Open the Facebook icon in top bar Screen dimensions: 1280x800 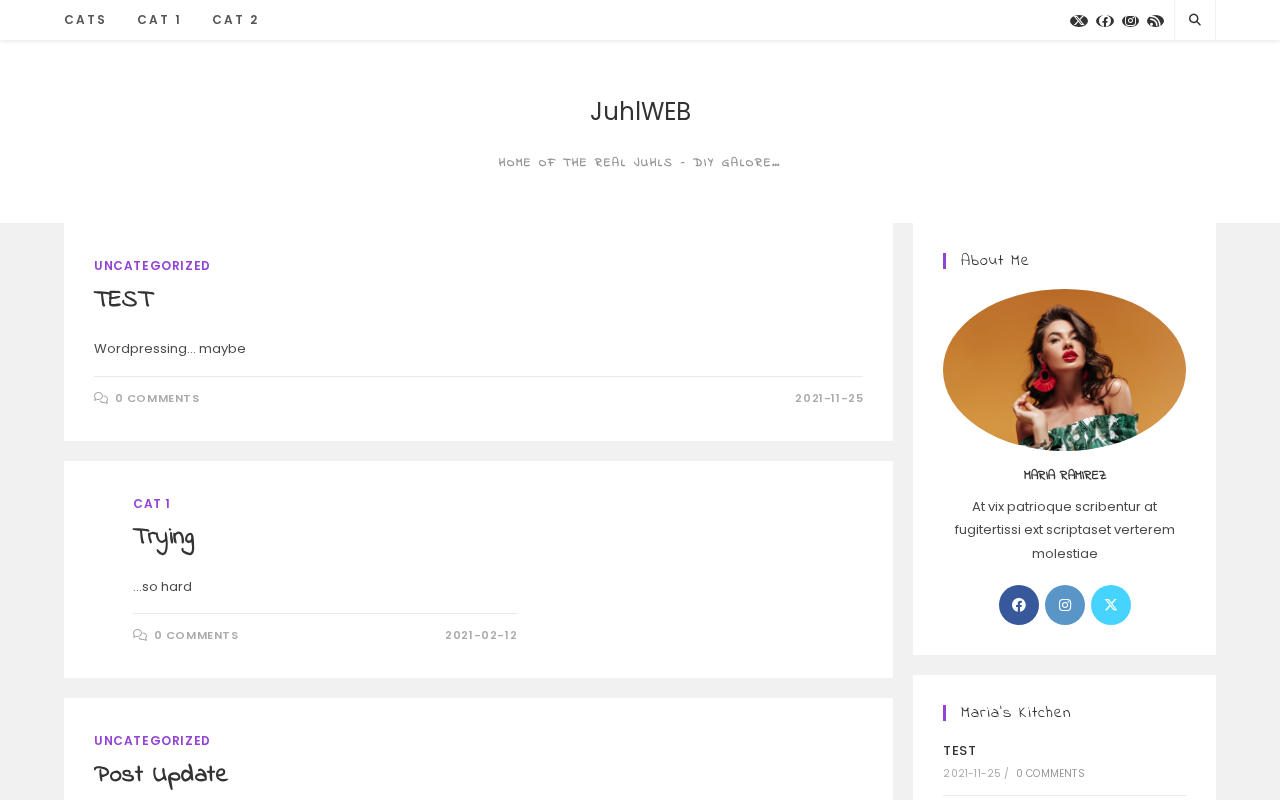(x=1105, y=21)
